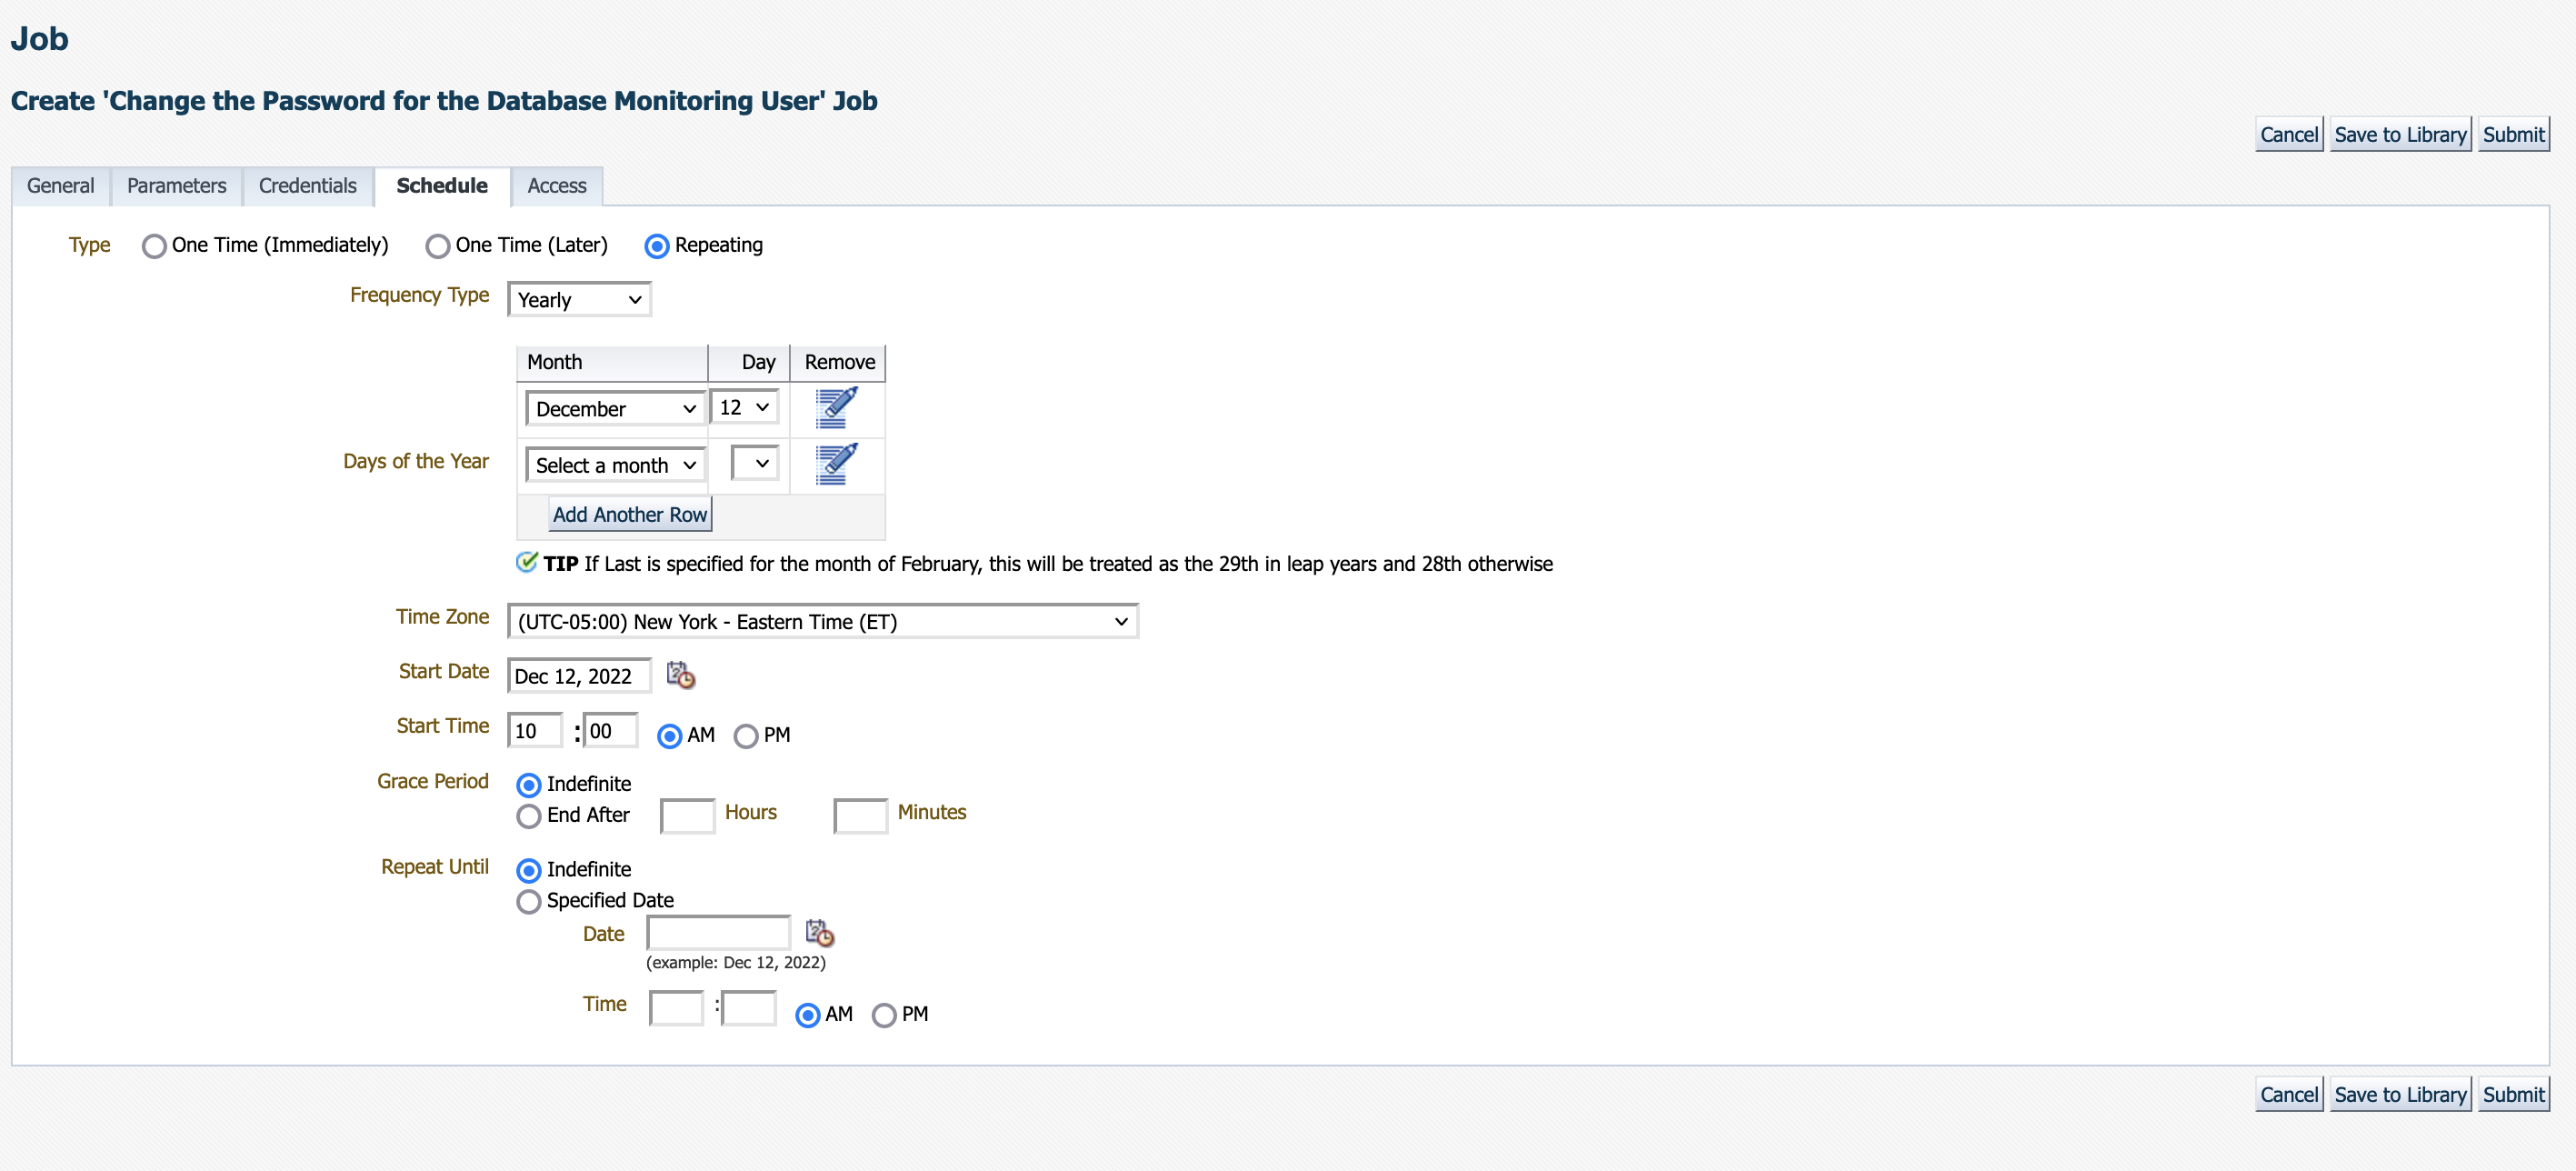Select Specified Date for Repeat Until
Viewport: 2576px width, 1171px height.
(x=529, y=901)
